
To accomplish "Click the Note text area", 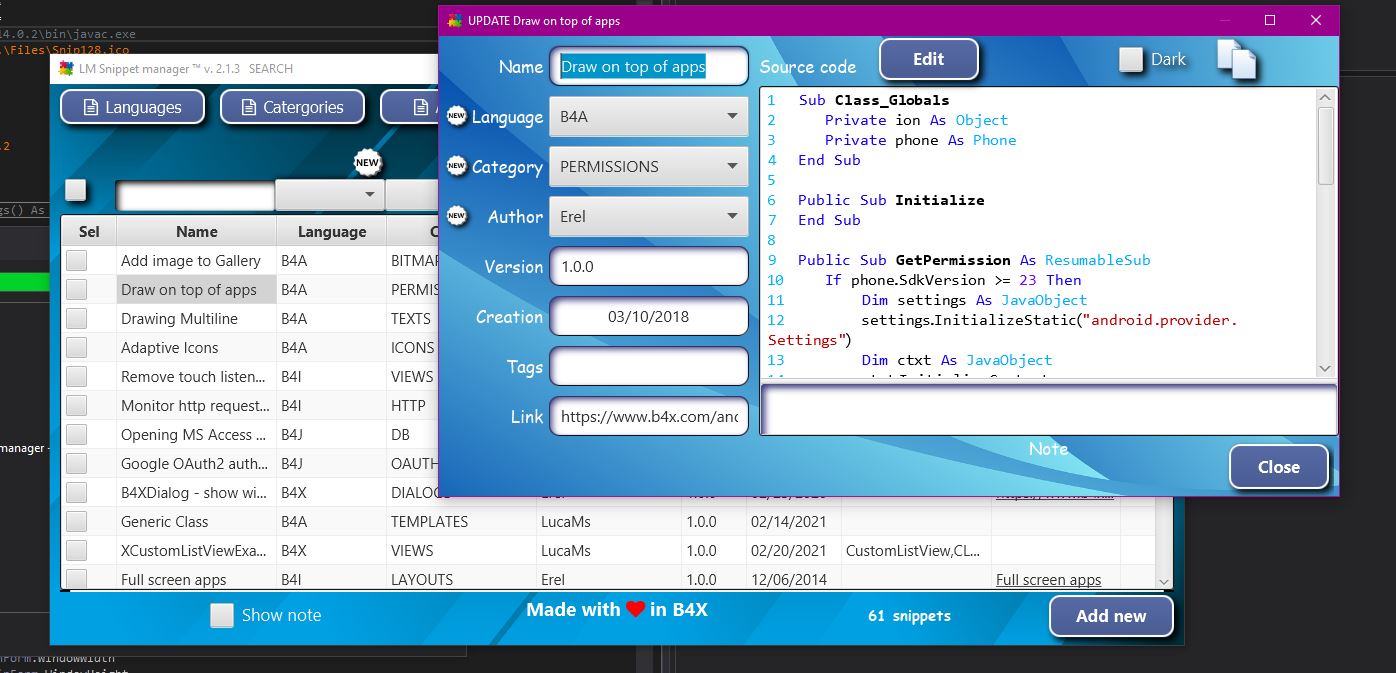I will tap(1048, 410).
